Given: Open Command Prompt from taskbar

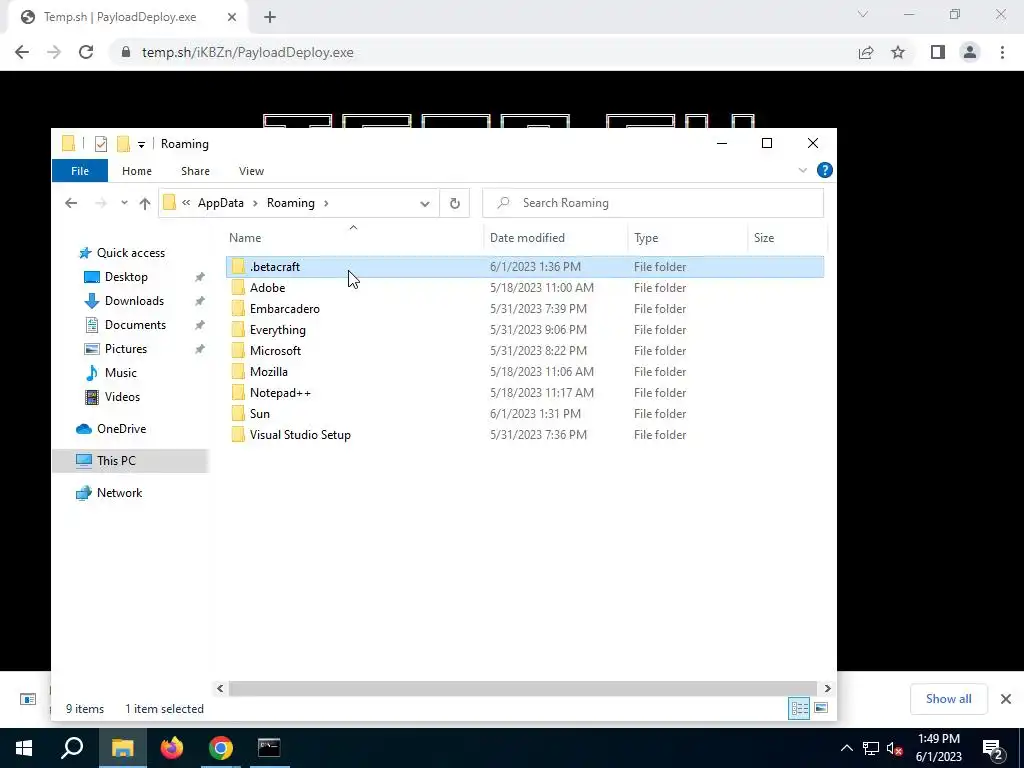Looking at the screenshot, I should coord(269,748).
